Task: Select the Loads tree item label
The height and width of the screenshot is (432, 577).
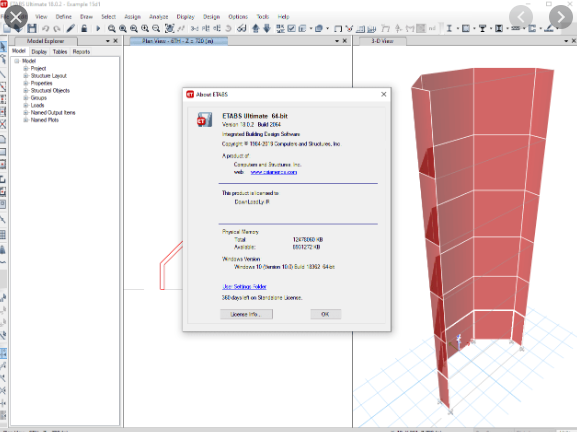Action: point(38,105)
